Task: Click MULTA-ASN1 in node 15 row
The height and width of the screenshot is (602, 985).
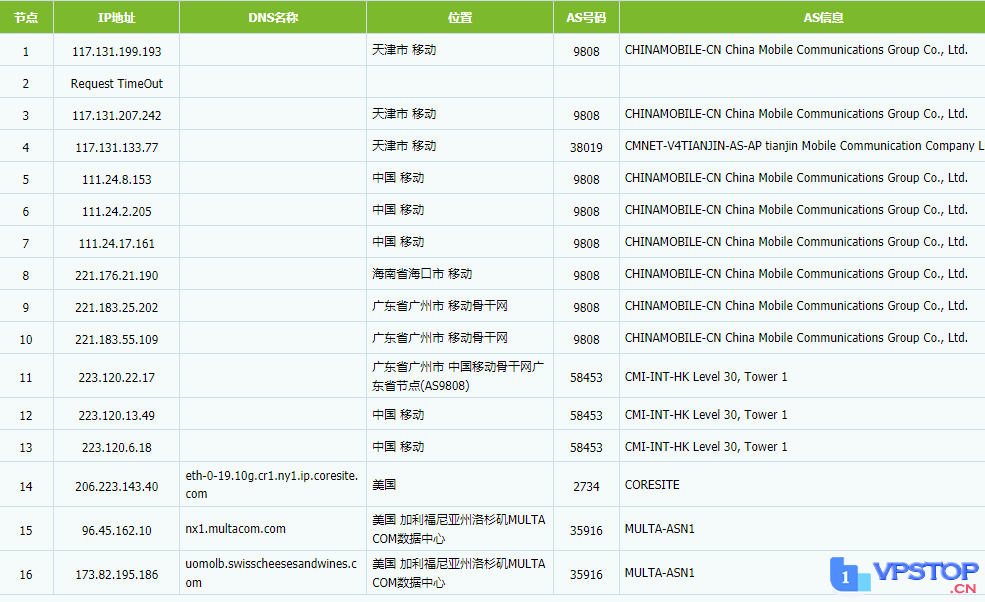Action: click(x=660, y=529)
